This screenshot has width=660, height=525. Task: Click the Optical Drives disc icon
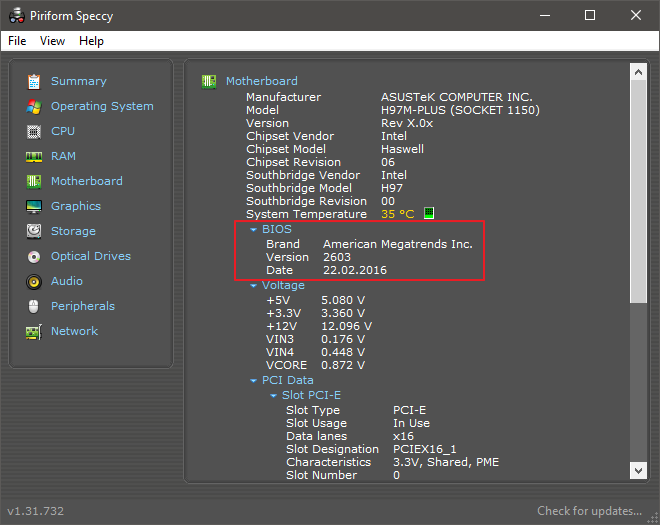point(34,256)
